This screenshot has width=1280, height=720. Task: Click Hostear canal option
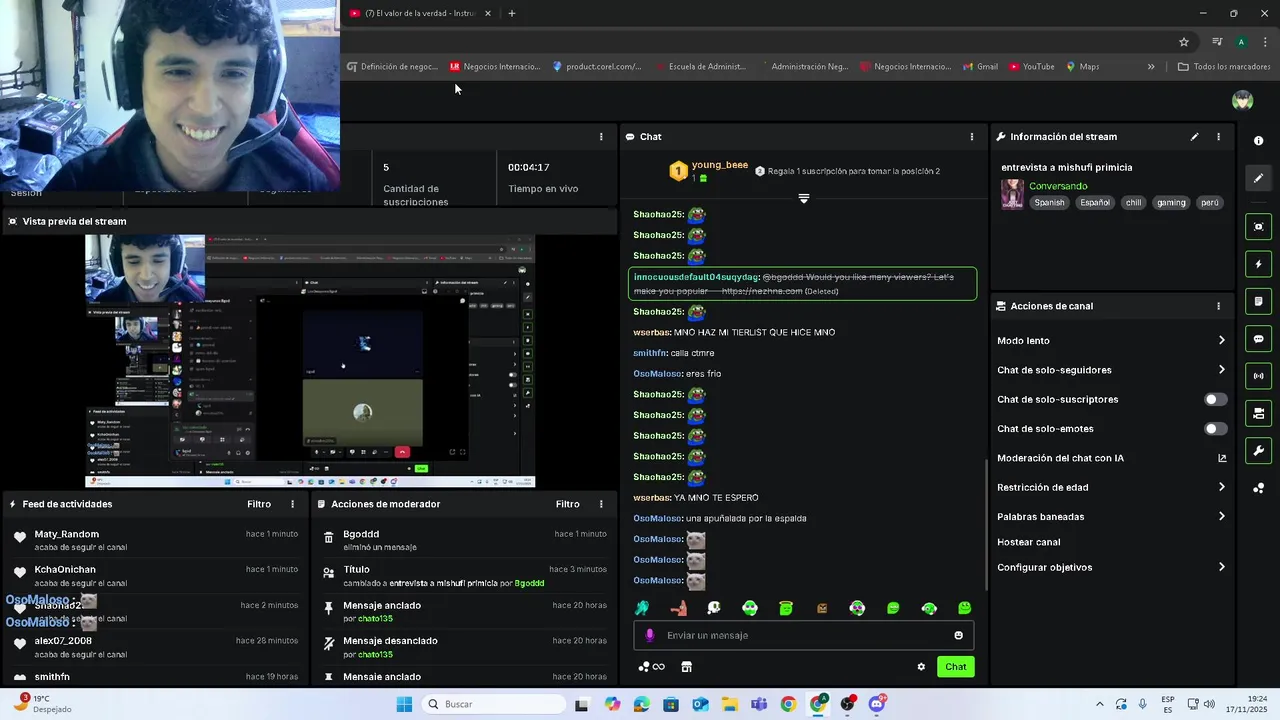[1028, 542]
